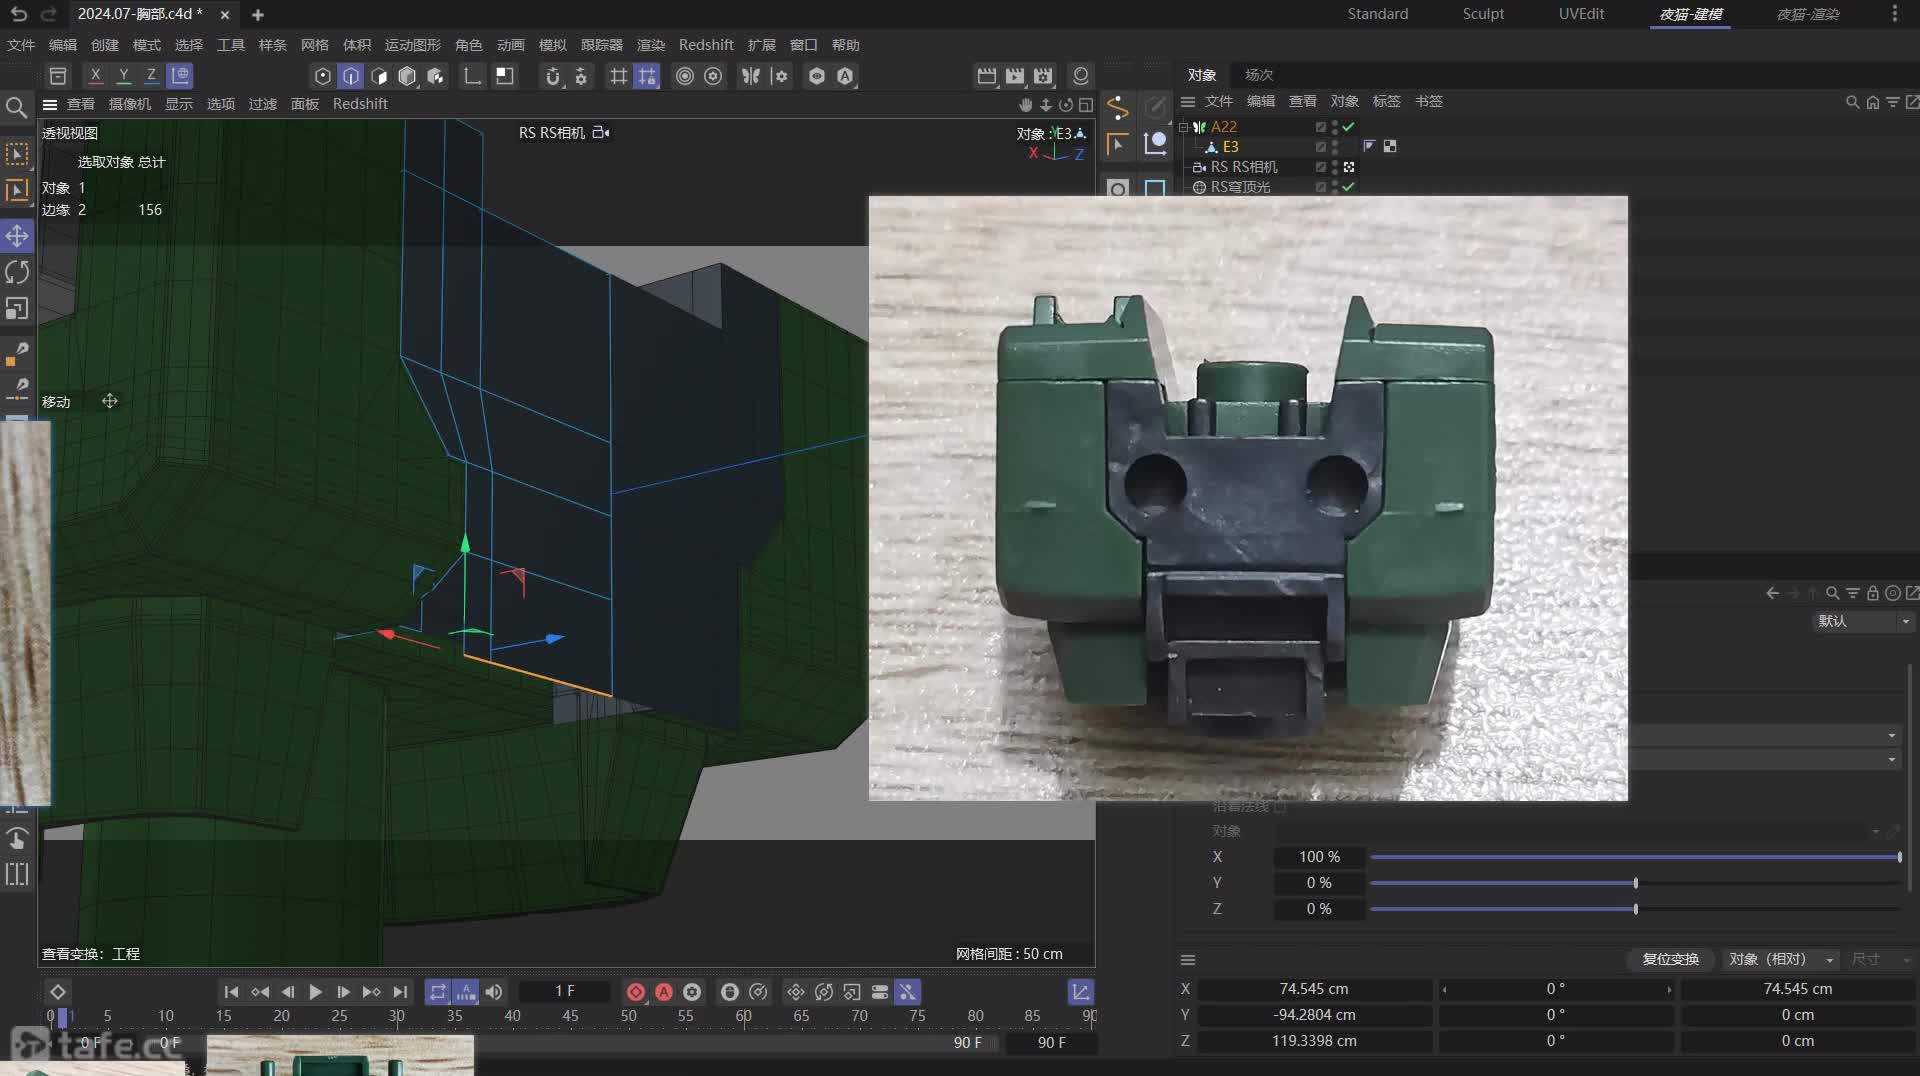
Task: Click the render view clapperboard icon
Action: (x=987, y=76)
